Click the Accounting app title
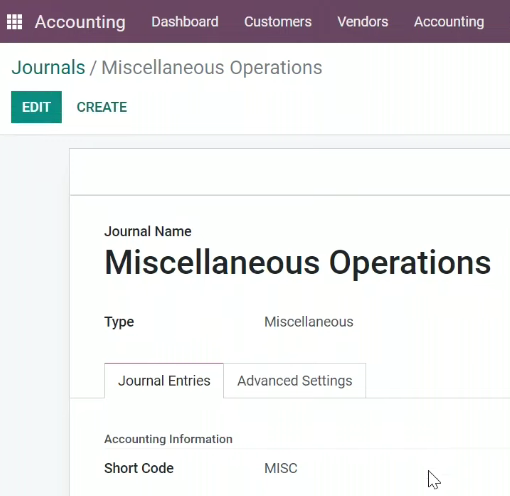This screenshot has height=496, width=510. point(80,22)
